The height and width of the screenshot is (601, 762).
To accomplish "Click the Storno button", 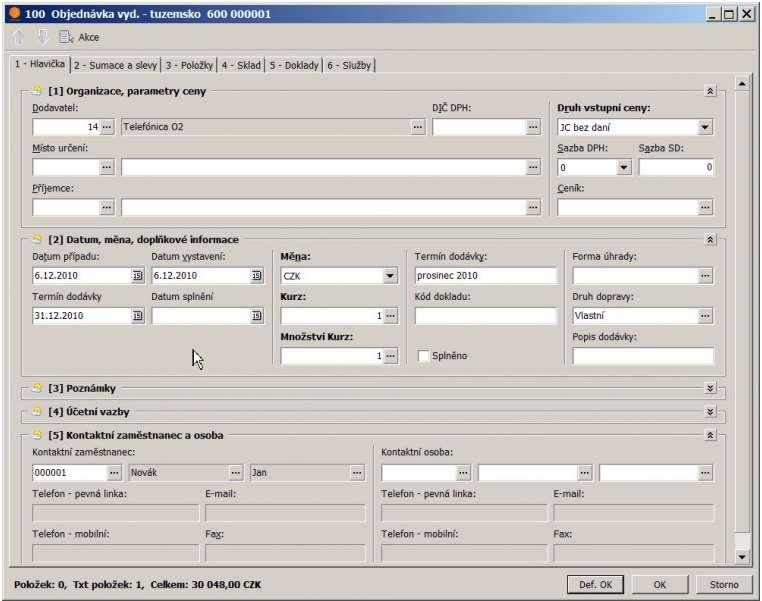I will (x=724, y=584).
